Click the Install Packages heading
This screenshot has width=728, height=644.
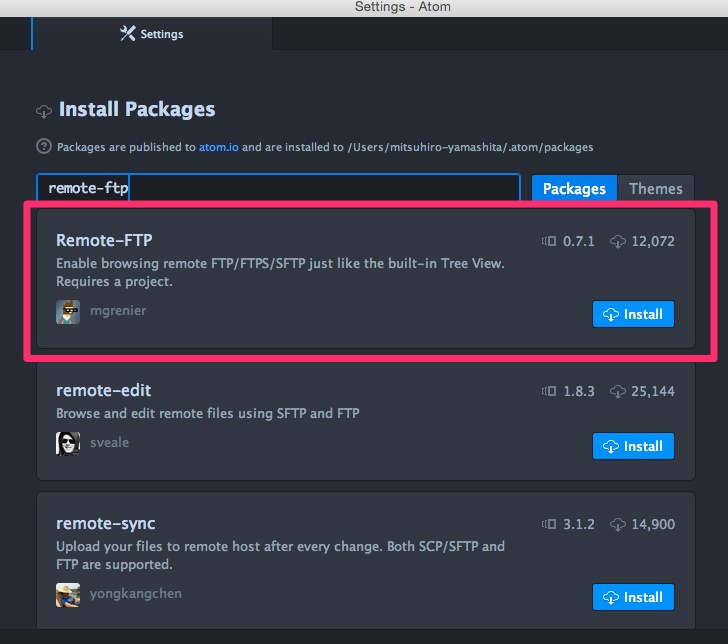tap(137, 110)
